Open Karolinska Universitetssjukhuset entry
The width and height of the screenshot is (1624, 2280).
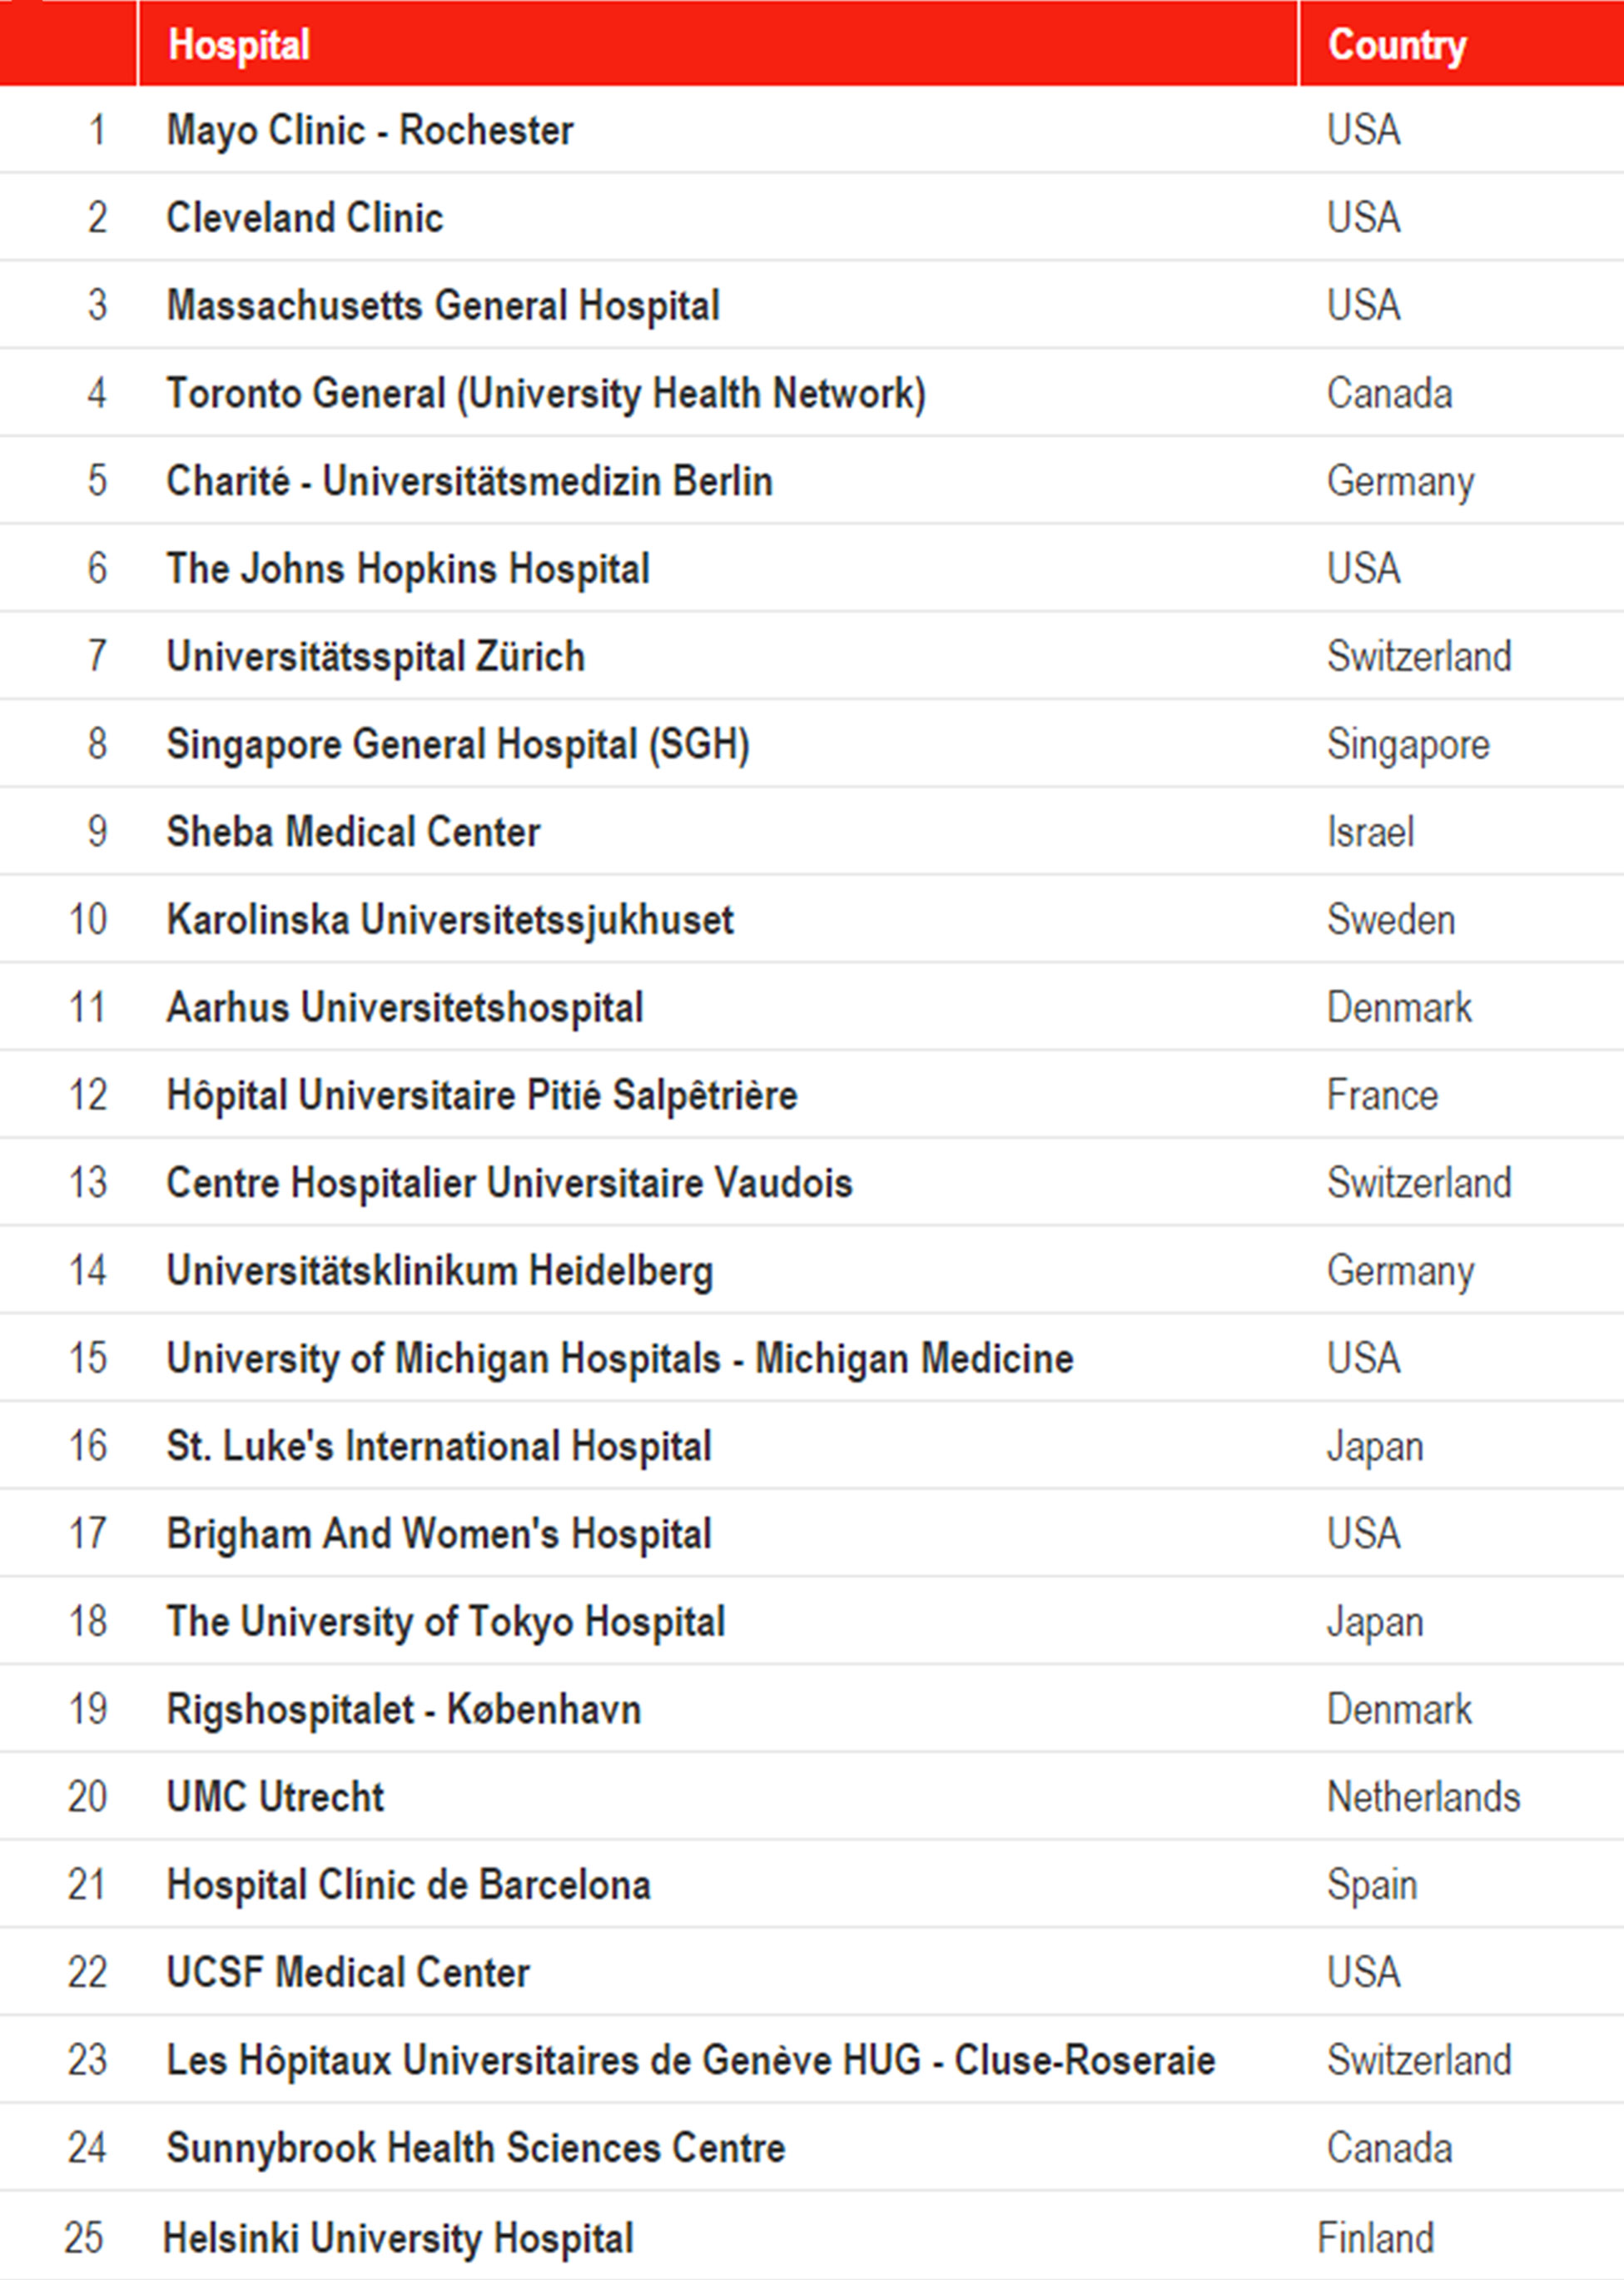(x=450, y=920)
